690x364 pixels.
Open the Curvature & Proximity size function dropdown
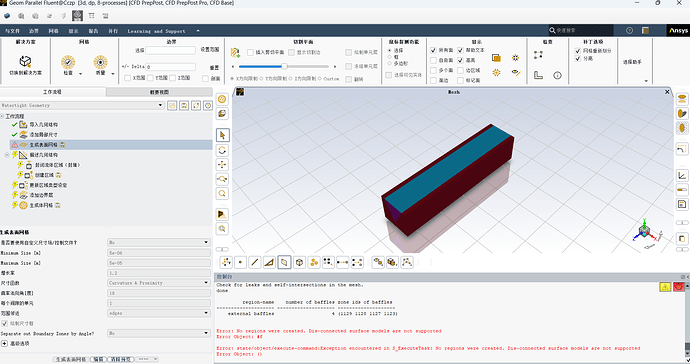159,283
